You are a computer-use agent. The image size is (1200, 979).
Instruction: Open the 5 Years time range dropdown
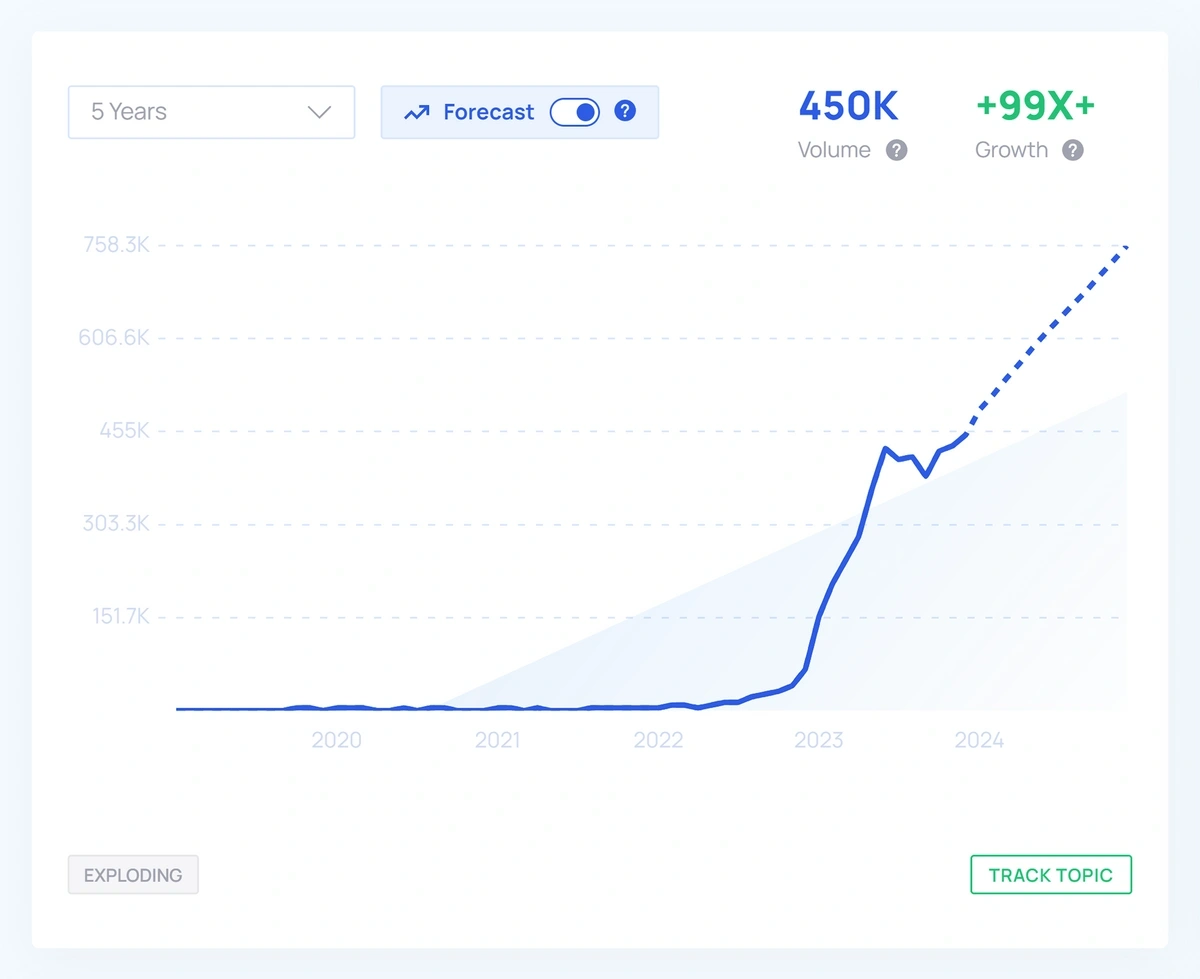pyautogui.click(x=211, y=112)
